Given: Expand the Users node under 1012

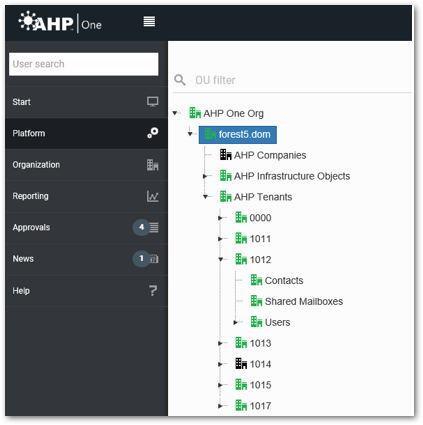Looking at the screenshot, I should [x=235, y=322].
